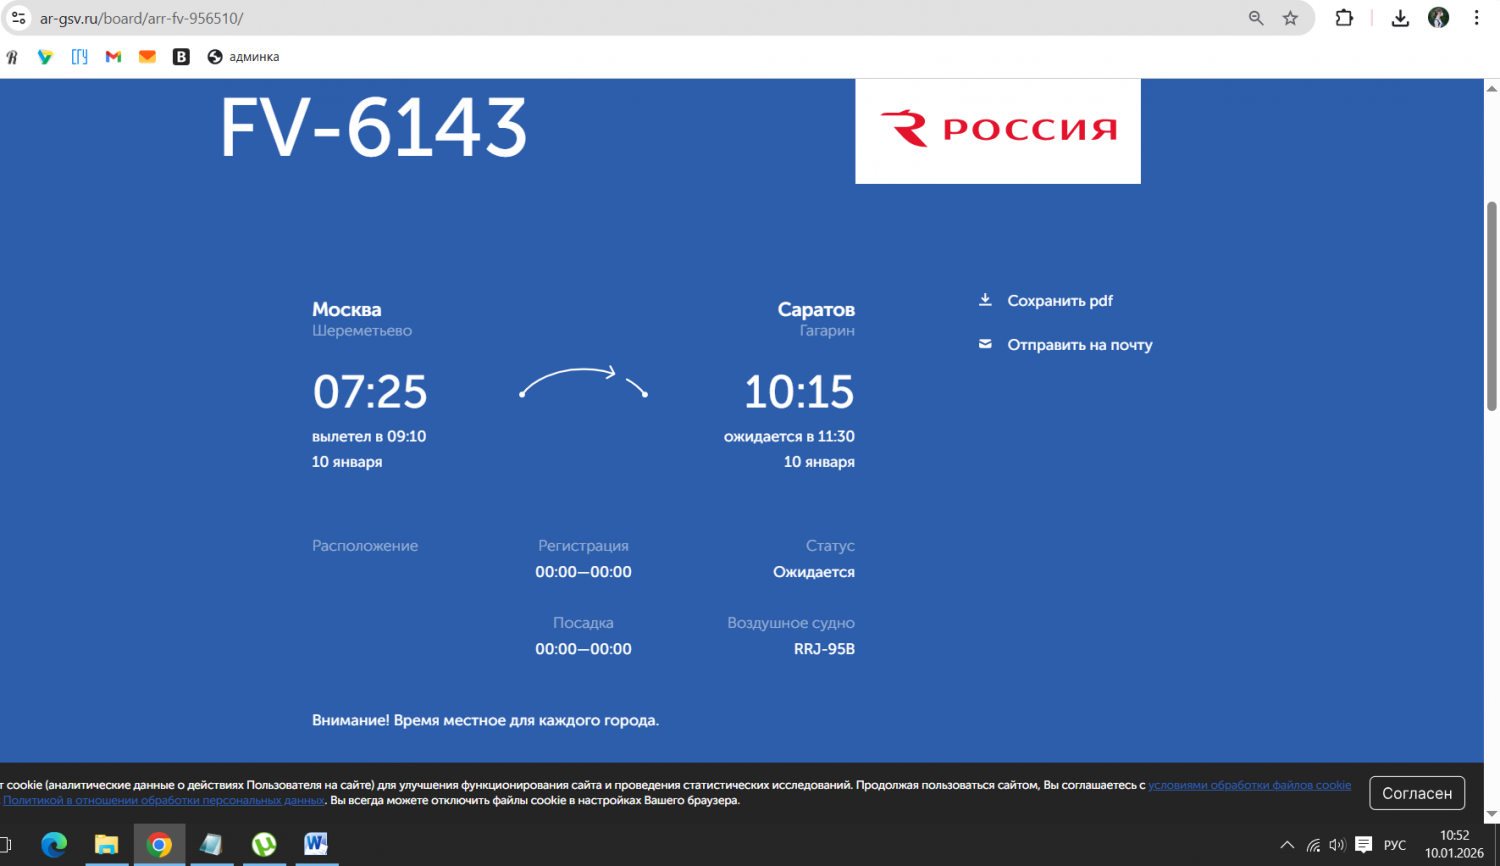This screenshot has height=866, width=1500.
Task: Click the site information icon in address bar
Action: [19, 18]
